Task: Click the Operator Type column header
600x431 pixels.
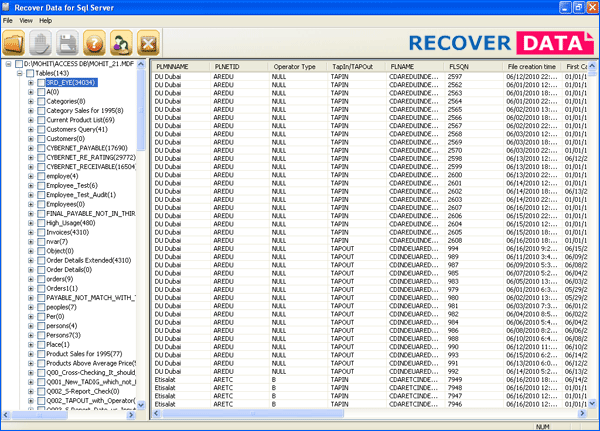Action: tap(294, 66)
